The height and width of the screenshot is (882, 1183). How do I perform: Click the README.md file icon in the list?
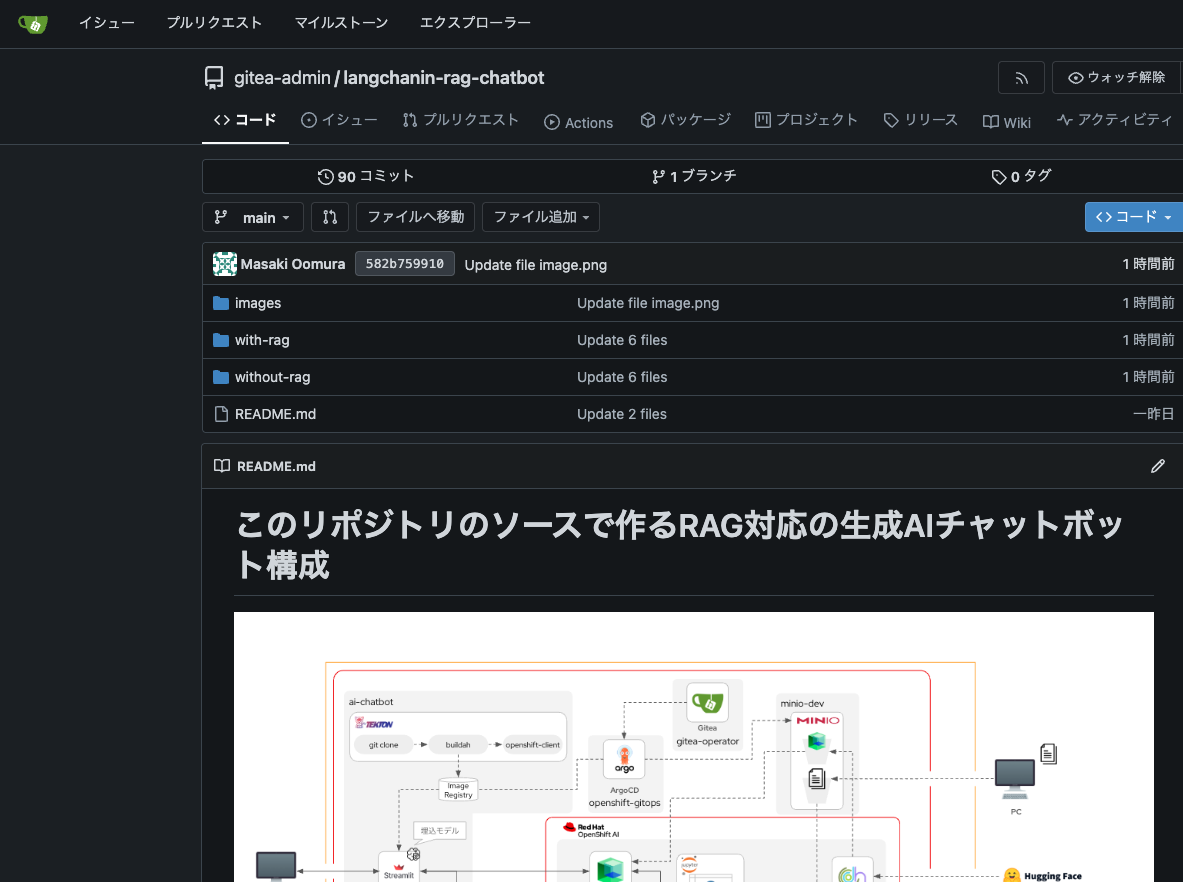click(221, 414)
